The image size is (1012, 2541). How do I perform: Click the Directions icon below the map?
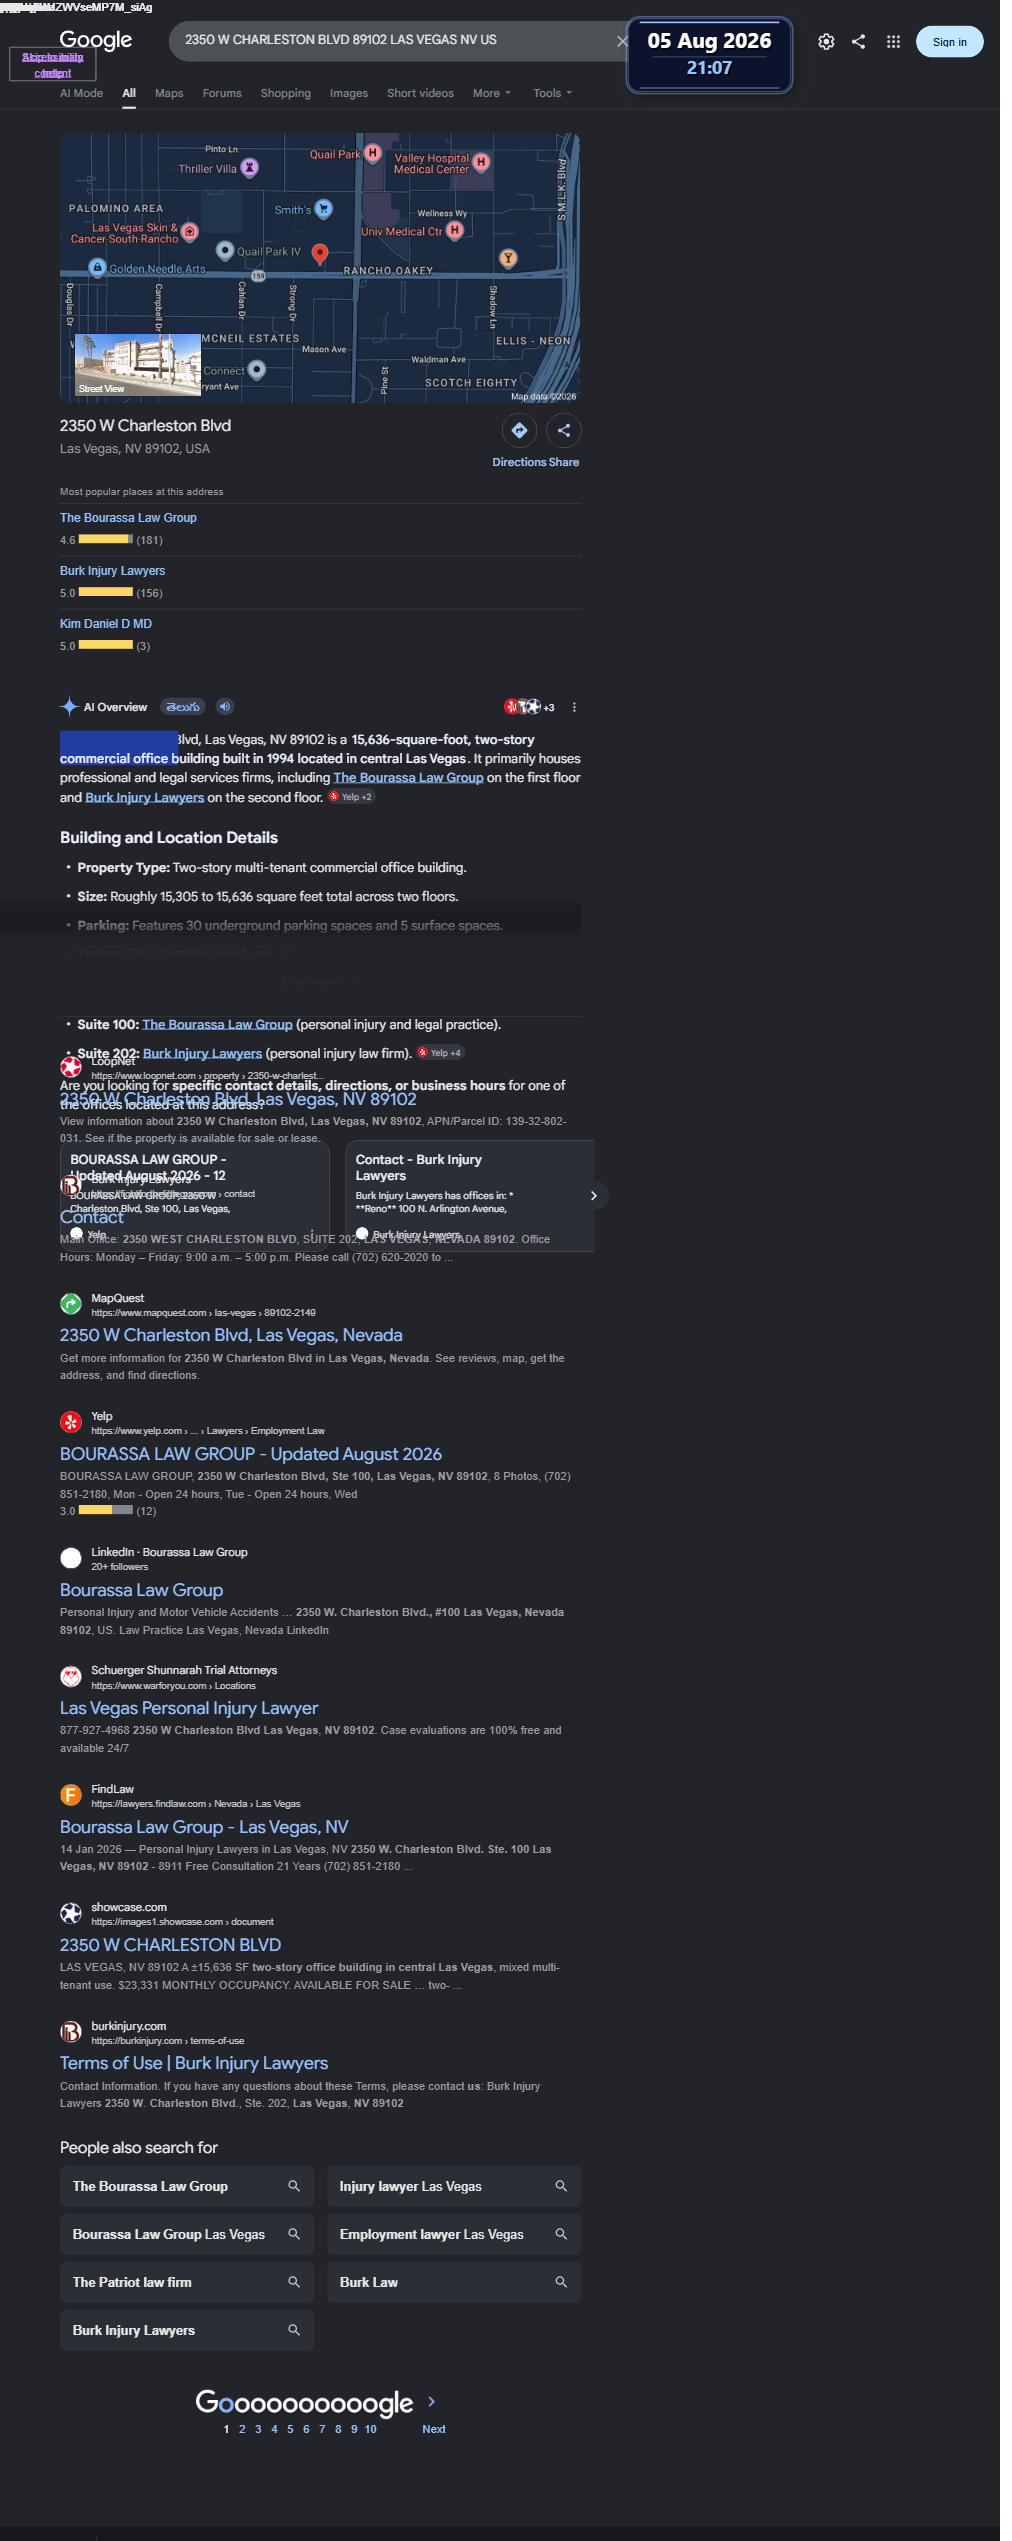[x=519, y=431]
